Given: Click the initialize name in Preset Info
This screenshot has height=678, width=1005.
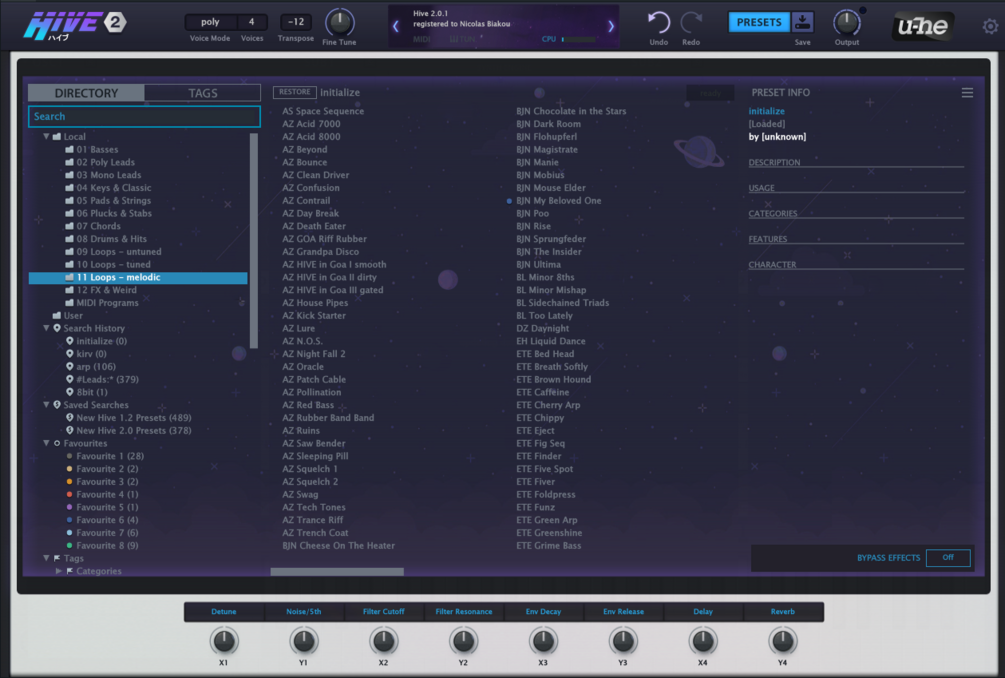Looking at the screenshot, I should coord(767,111).
